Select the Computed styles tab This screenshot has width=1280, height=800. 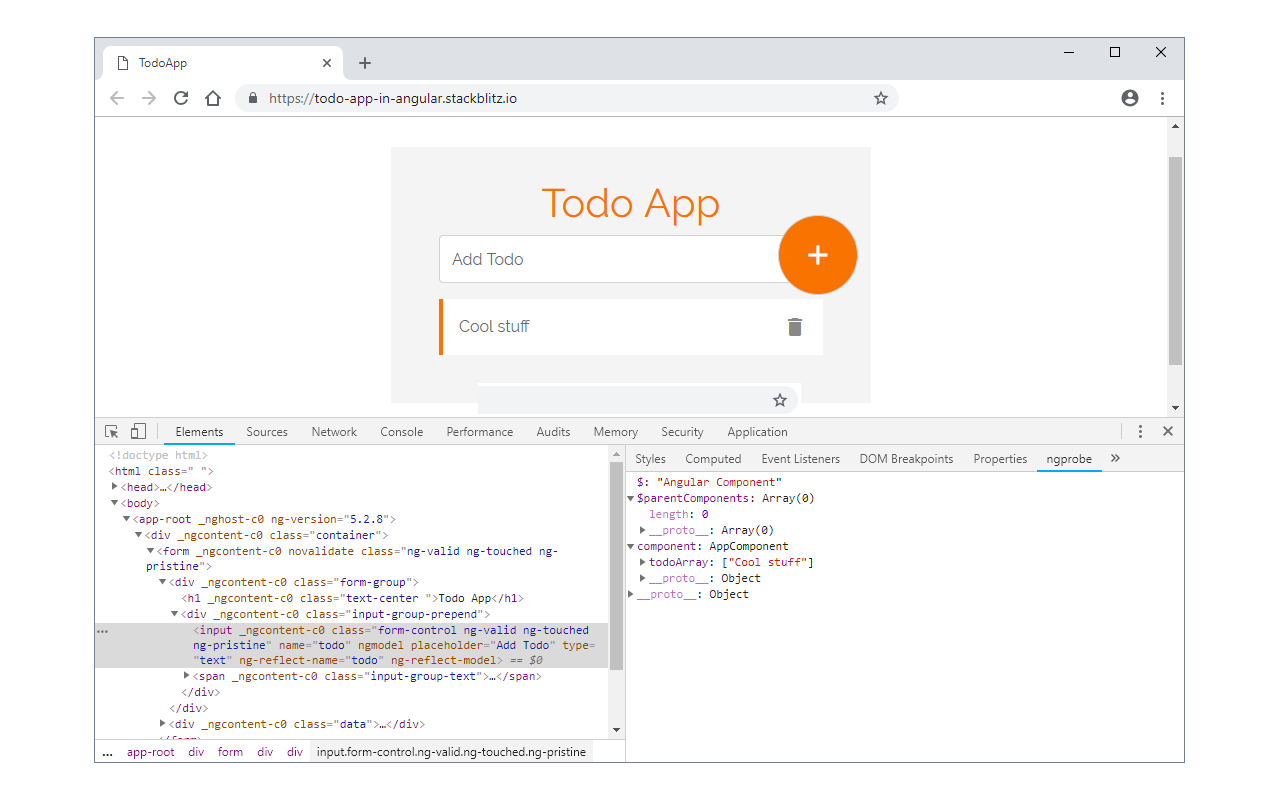[713, 459]
